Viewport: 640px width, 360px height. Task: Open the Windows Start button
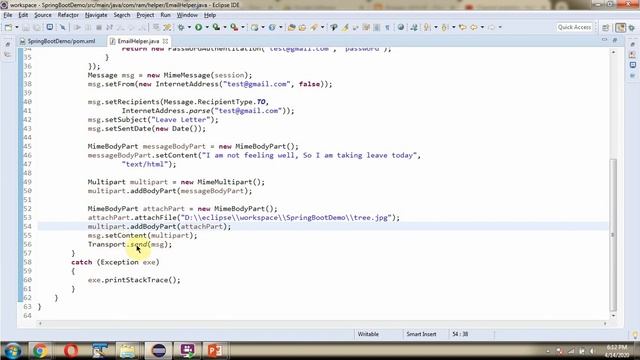(x=13, y=351)
